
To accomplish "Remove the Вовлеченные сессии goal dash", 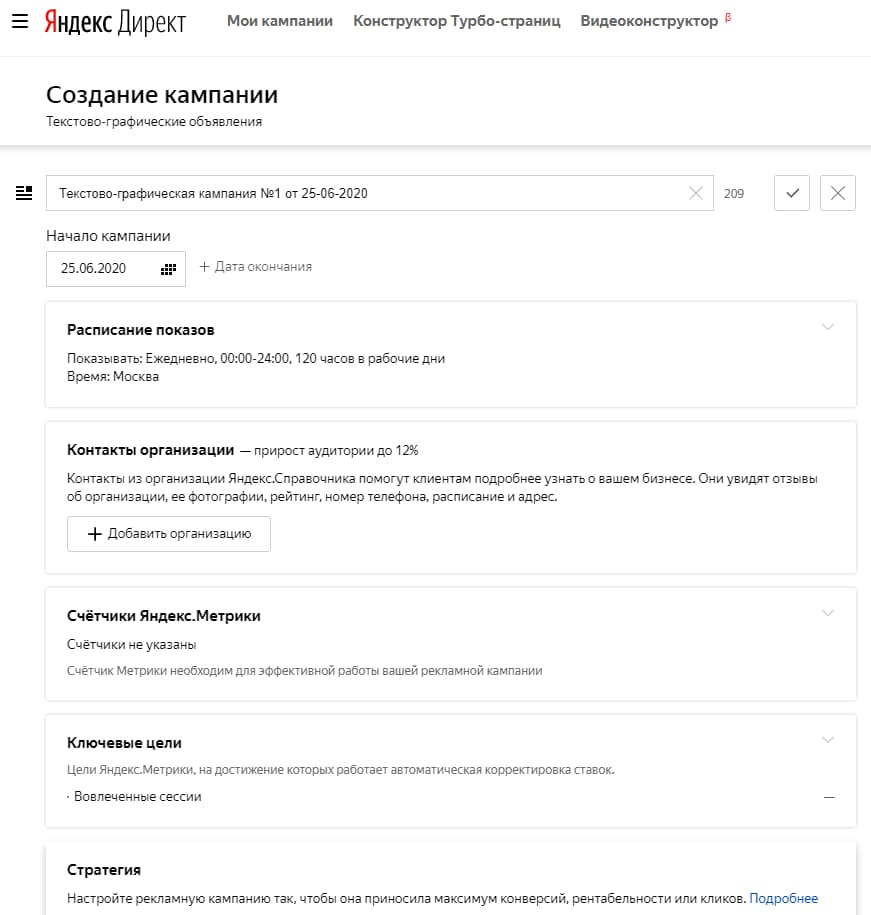I will (828, 797).
